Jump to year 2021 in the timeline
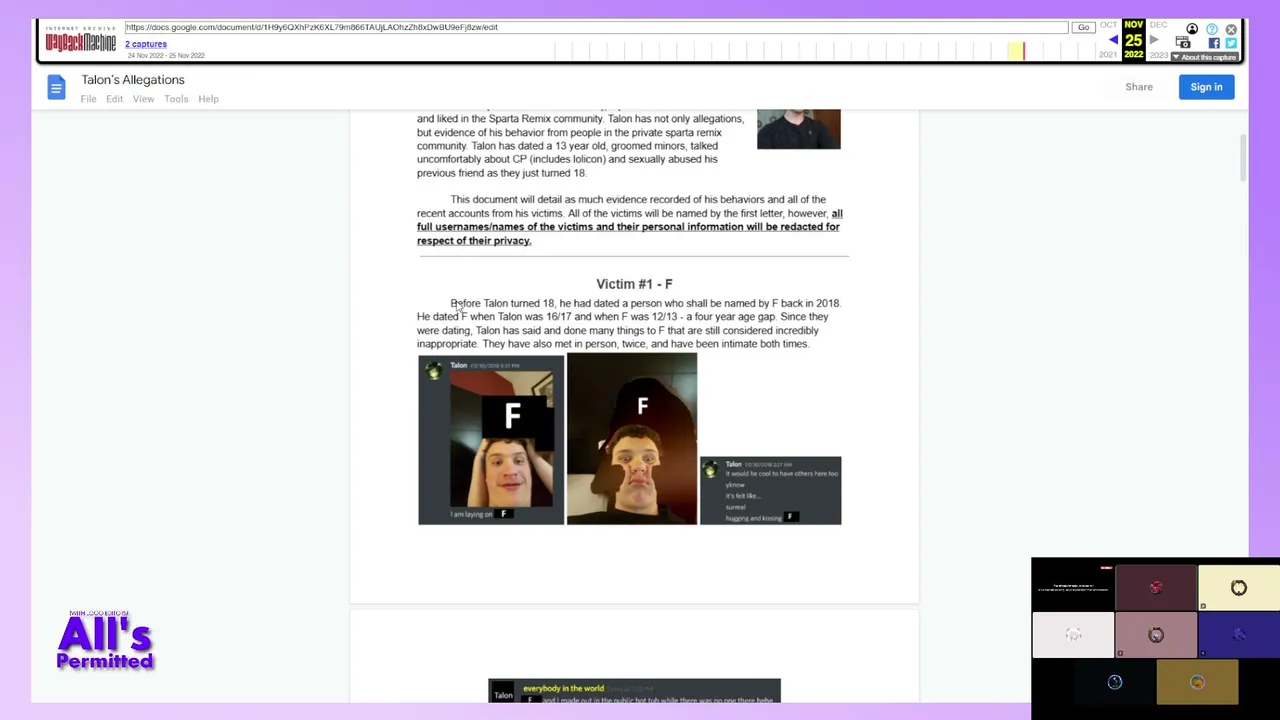1280x720 pixels. click(1108, 55)
